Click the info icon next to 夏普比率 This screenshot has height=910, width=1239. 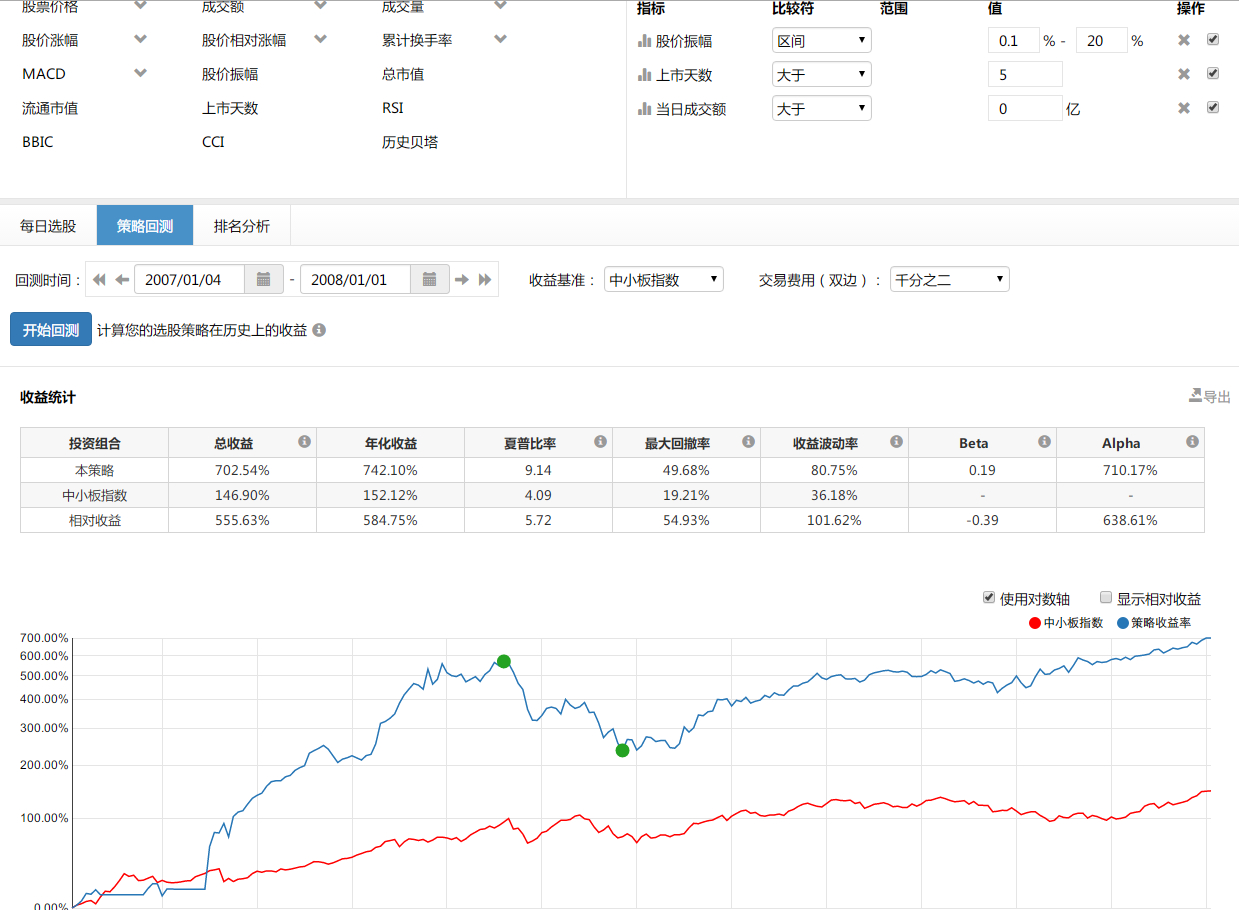point(600,442)
